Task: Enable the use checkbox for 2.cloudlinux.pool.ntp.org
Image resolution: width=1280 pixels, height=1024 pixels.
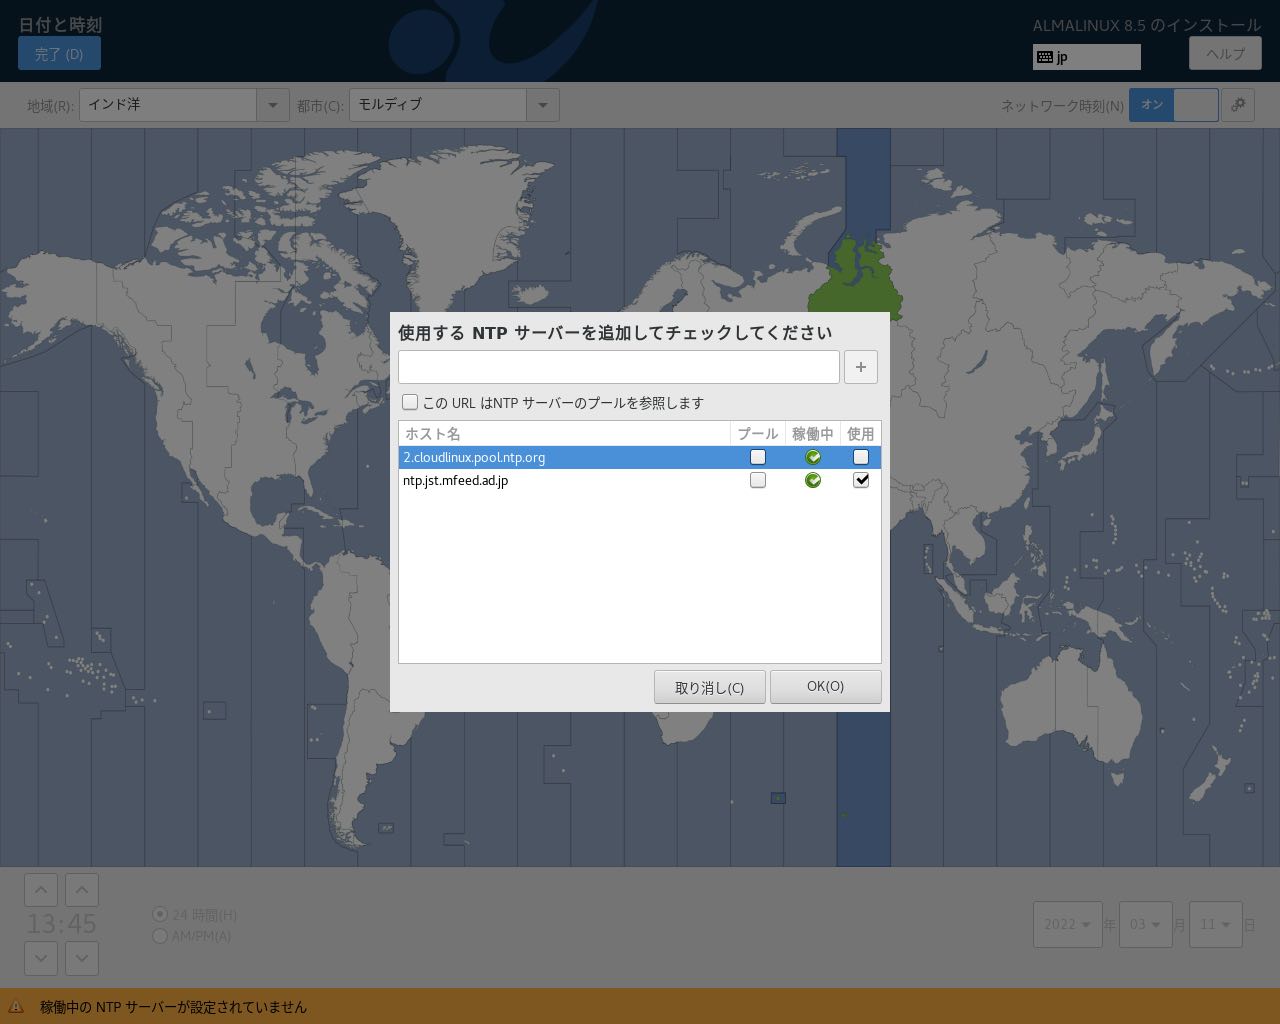Action: click(860, 457)
